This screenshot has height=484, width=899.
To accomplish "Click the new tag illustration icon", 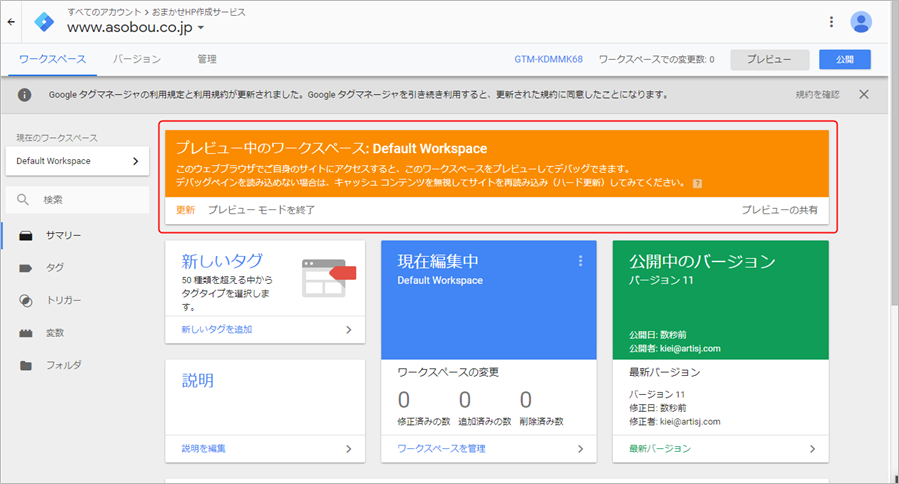I will click(x=329, y=278).
